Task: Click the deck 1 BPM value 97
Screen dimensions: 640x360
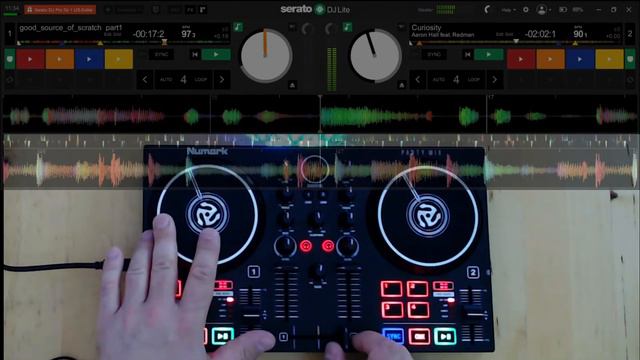Action: pyautogui.click(x=188, y=34)
